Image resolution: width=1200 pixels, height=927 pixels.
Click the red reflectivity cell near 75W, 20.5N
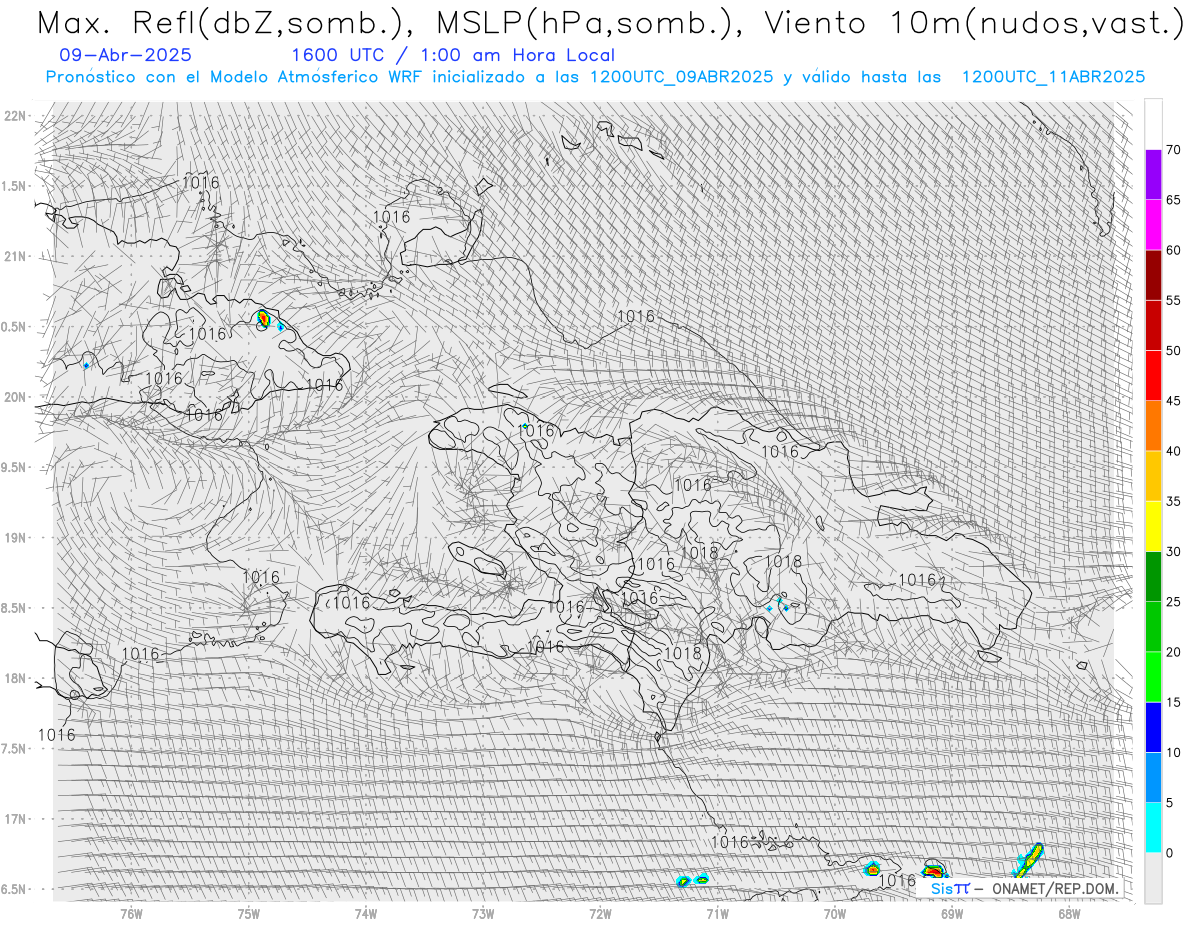(x=263, y=319)
